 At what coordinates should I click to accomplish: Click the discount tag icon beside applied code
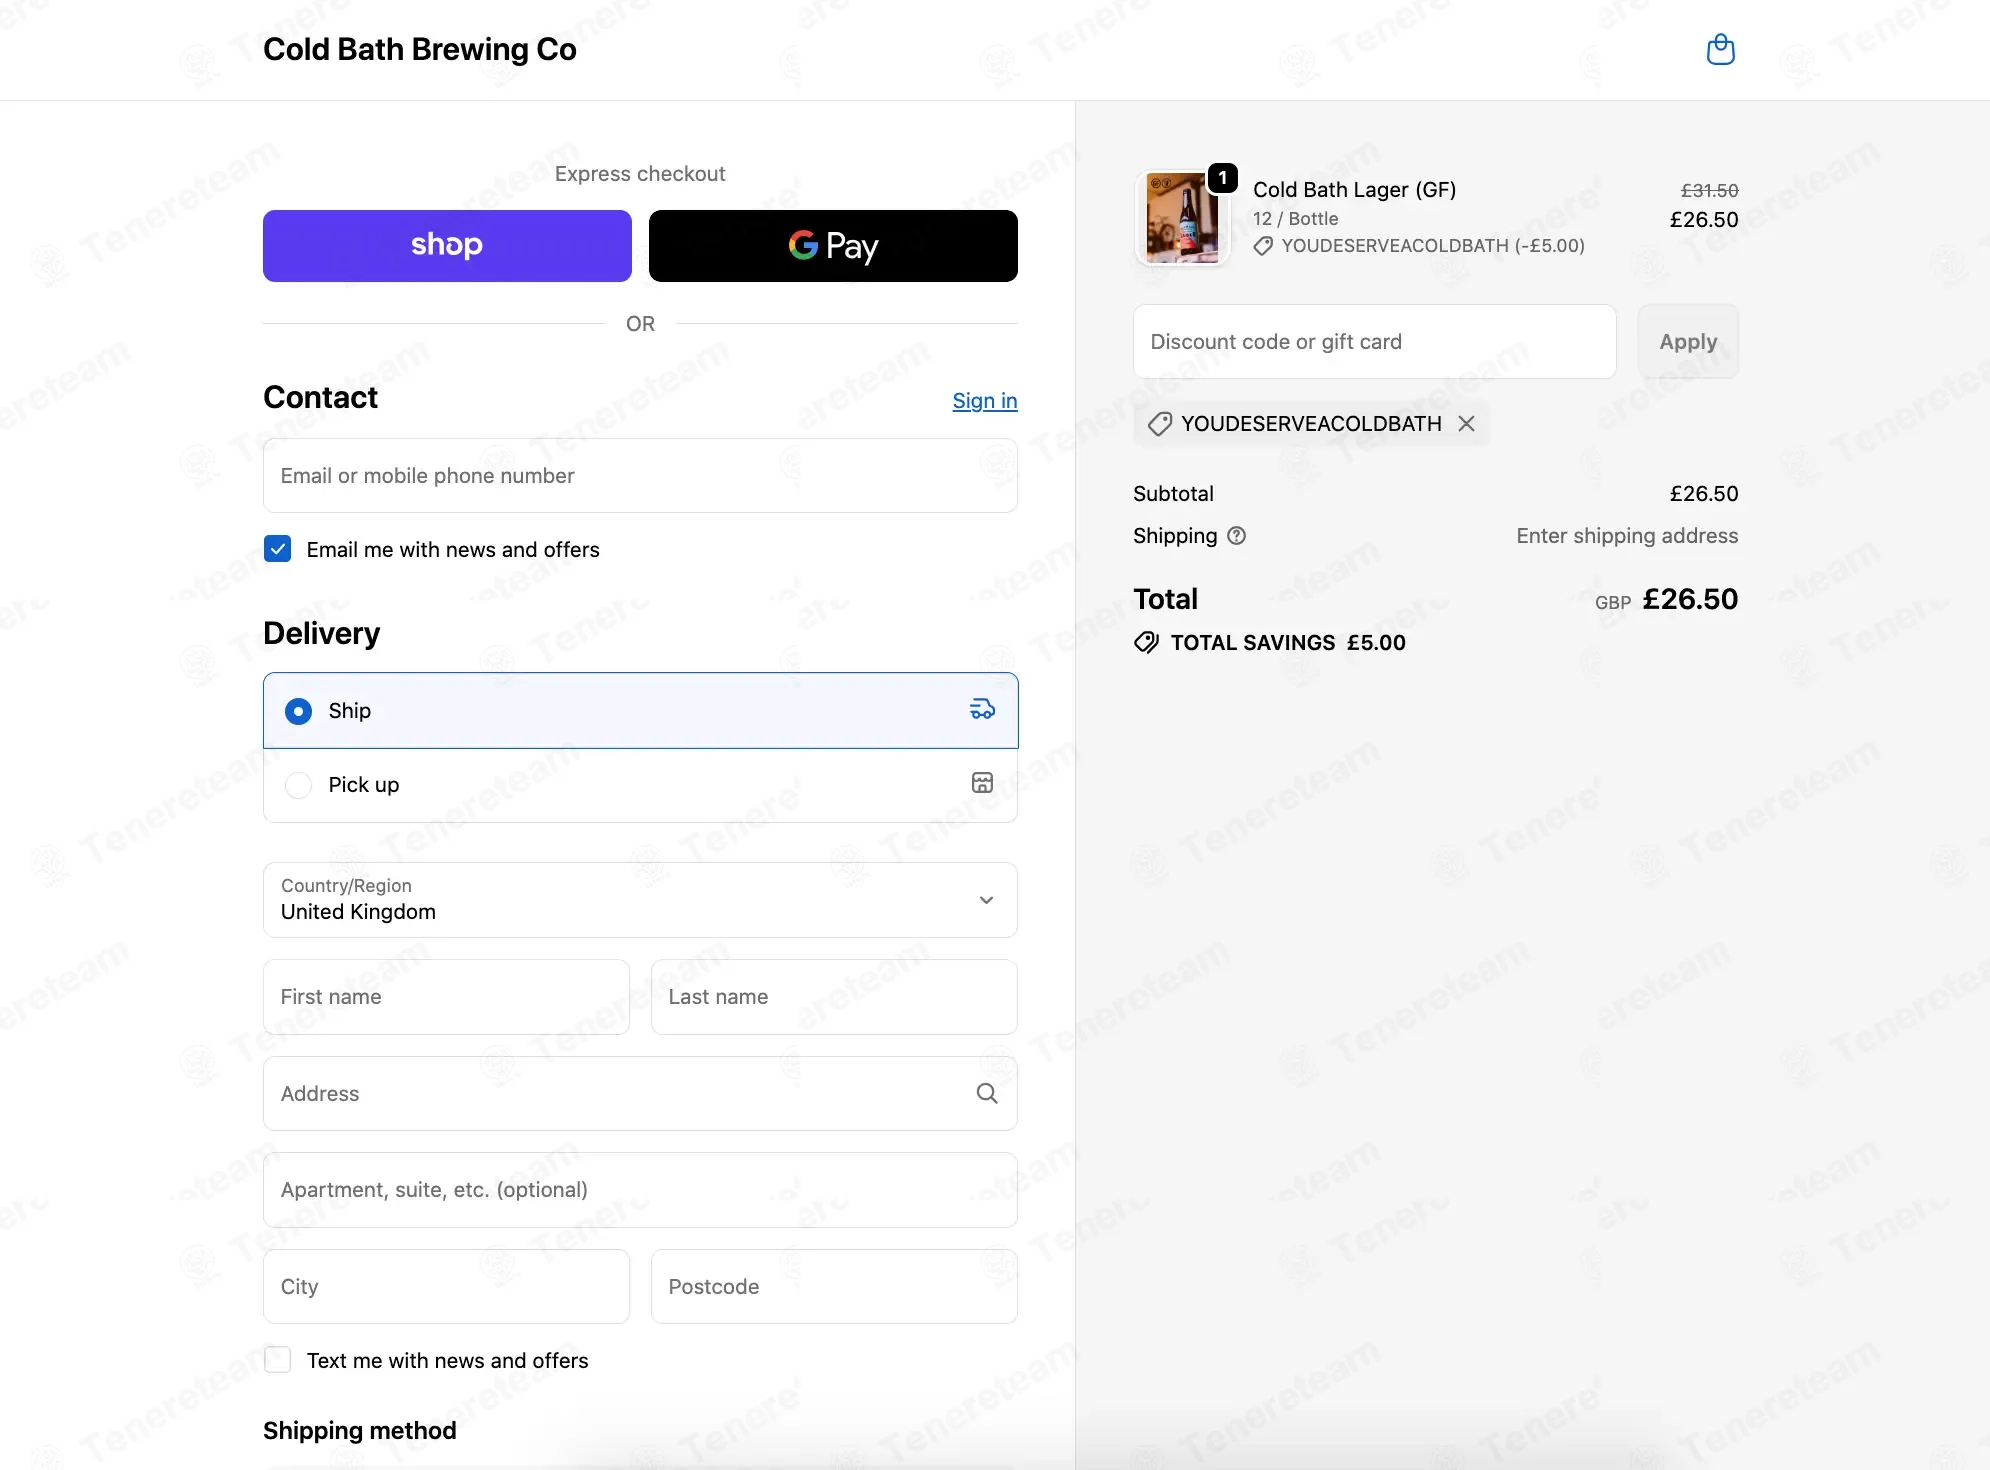[1160, 424]
